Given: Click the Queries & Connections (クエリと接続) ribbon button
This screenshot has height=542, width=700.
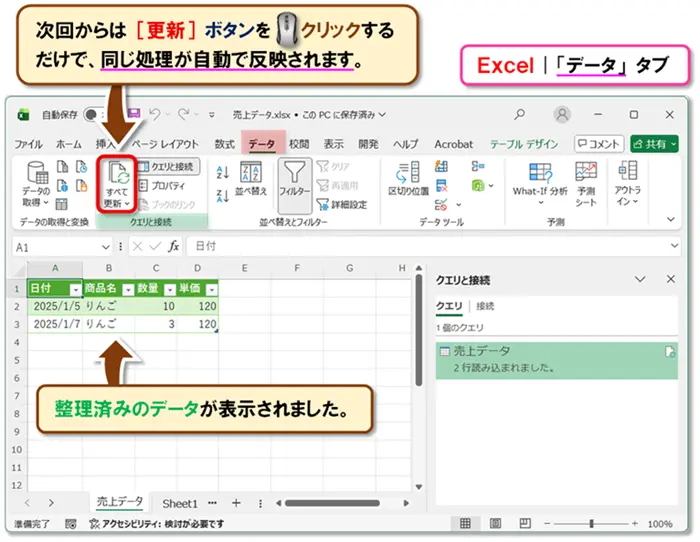Looking at the screenshot, I should tap(168, 167).
